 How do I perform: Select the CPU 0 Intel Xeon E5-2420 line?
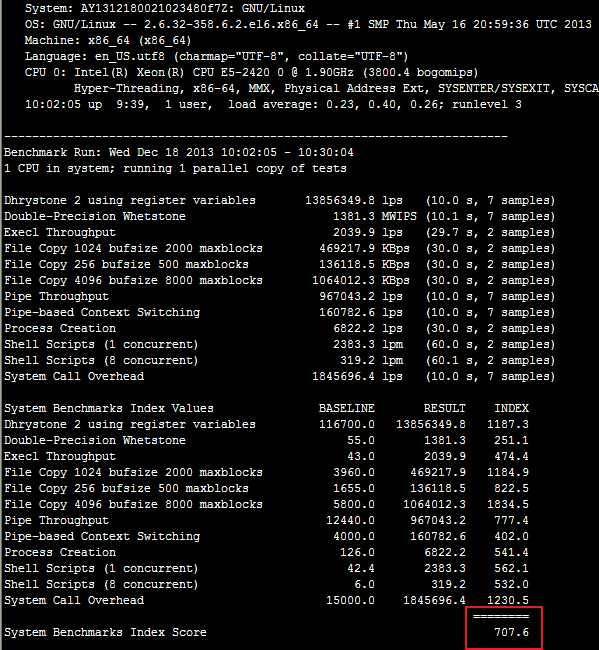[251, 73]
